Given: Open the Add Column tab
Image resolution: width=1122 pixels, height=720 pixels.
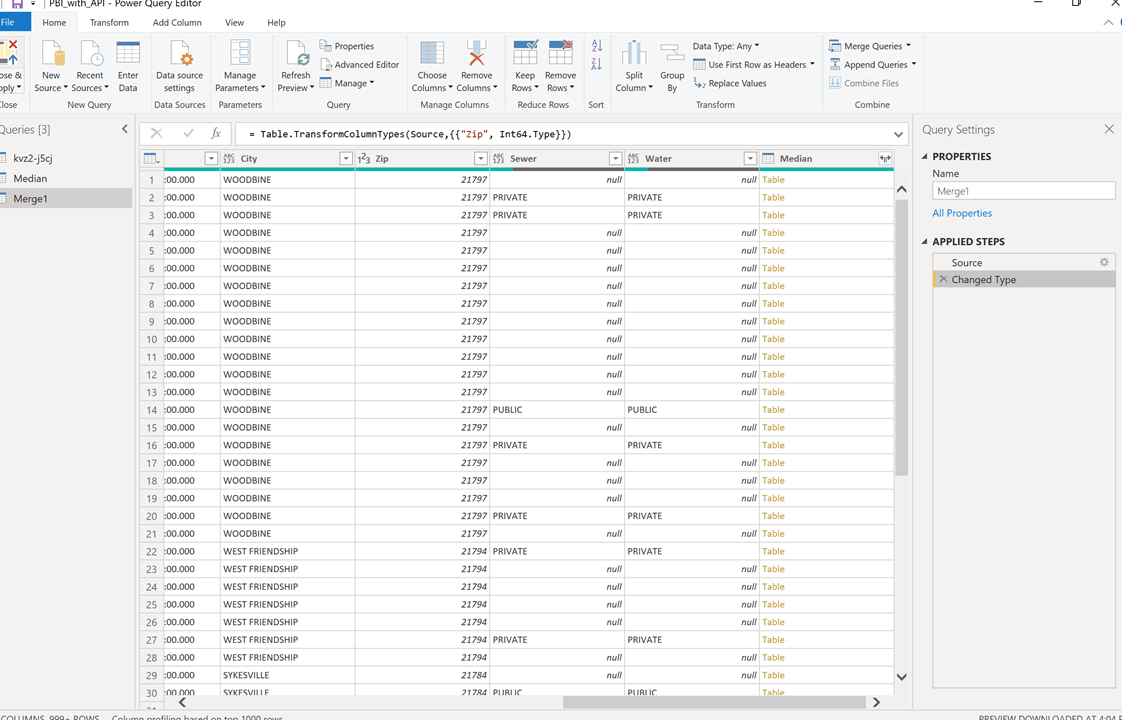Looking at the screenshot, I should tap(177, 22).
